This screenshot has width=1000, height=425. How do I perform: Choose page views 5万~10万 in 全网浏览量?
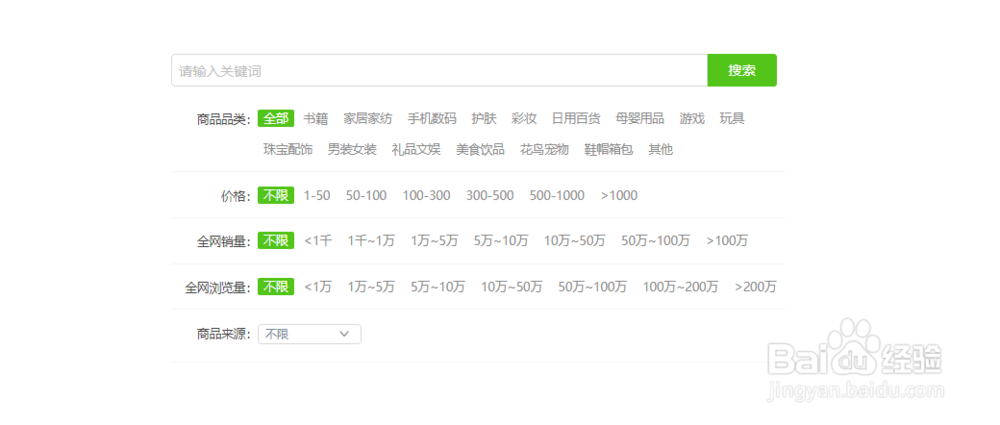tap(438, 287)
